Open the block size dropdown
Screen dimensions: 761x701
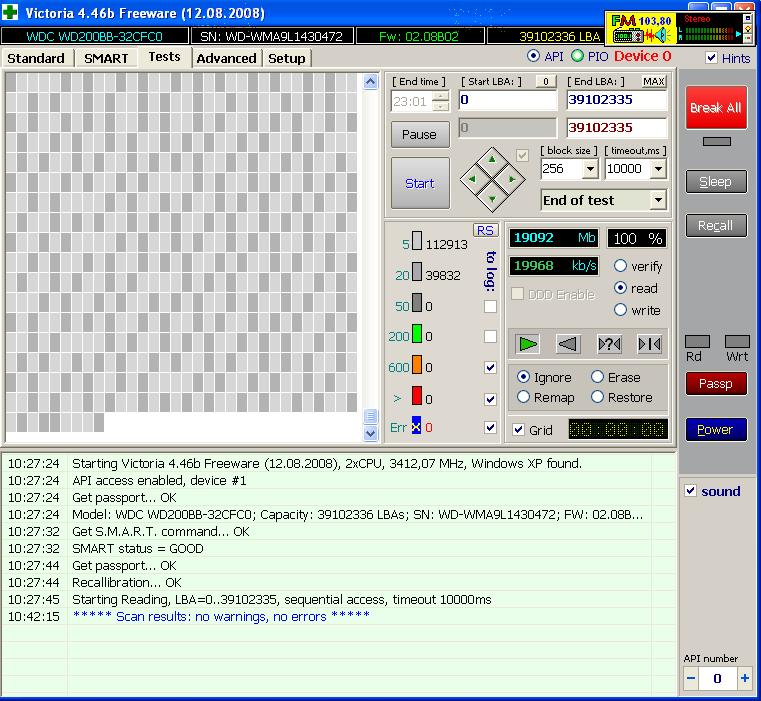coord(589,169)
